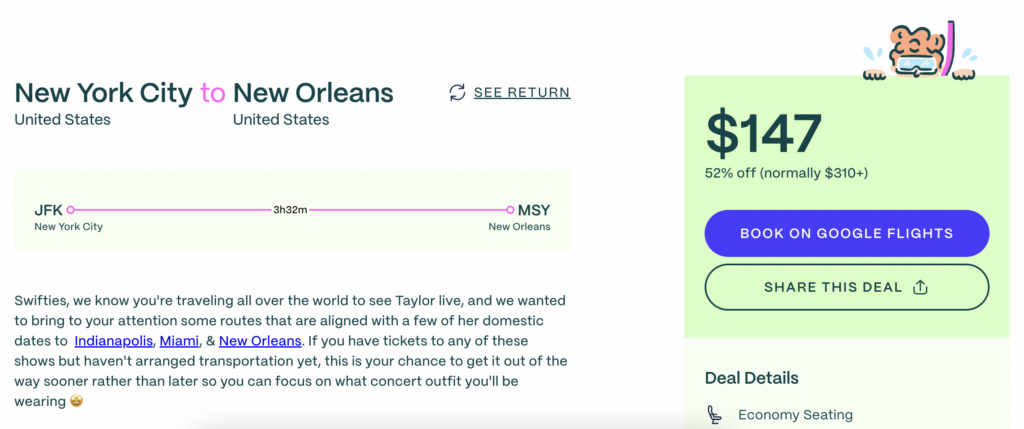Viewport: 1024px width, 429px height.
Task: Click the Book on Google Flights button
Action: click(846, 233)
